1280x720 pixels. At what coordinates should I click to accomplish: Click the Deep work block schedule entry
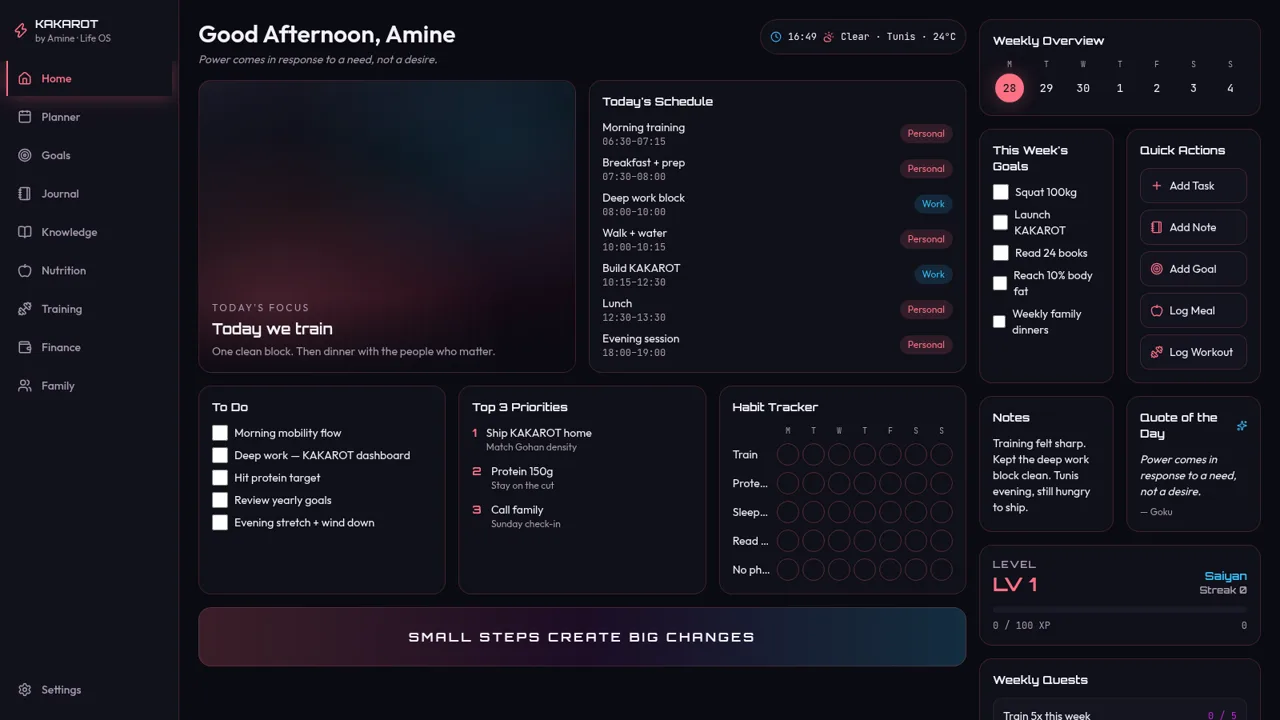pyautogui.click(x=777, y=204)
